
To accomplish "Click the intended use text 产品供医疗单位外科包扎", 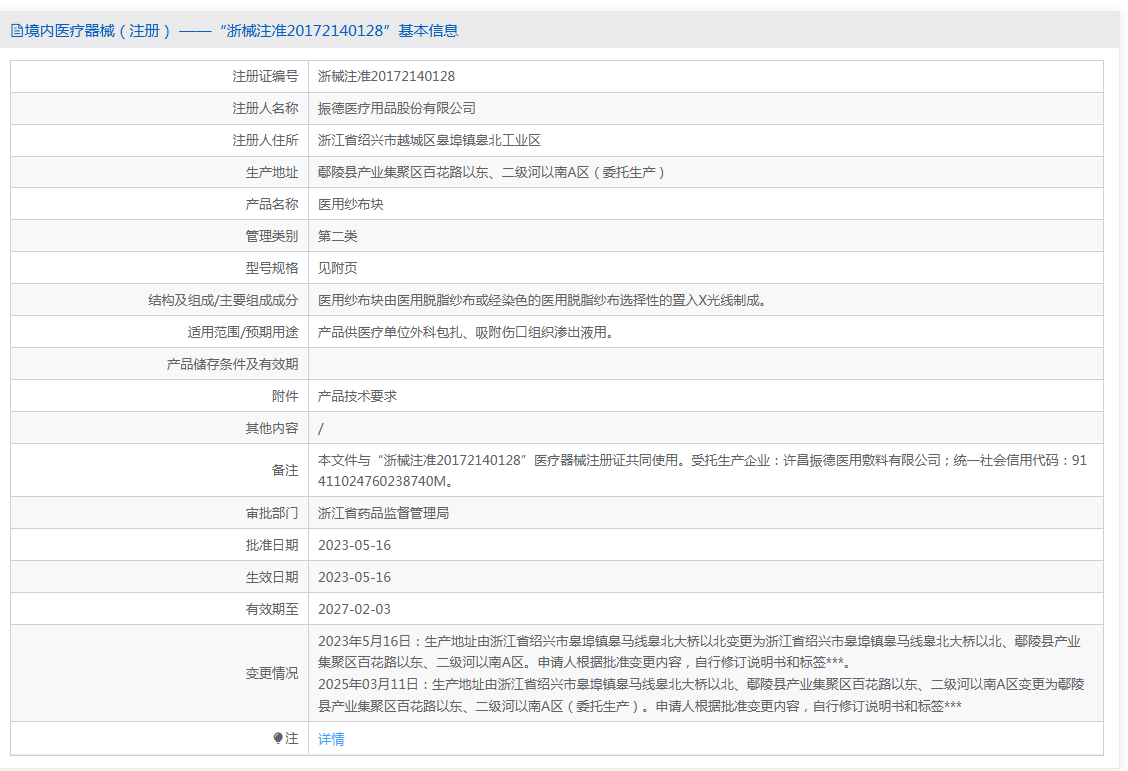I will [465, 332].
